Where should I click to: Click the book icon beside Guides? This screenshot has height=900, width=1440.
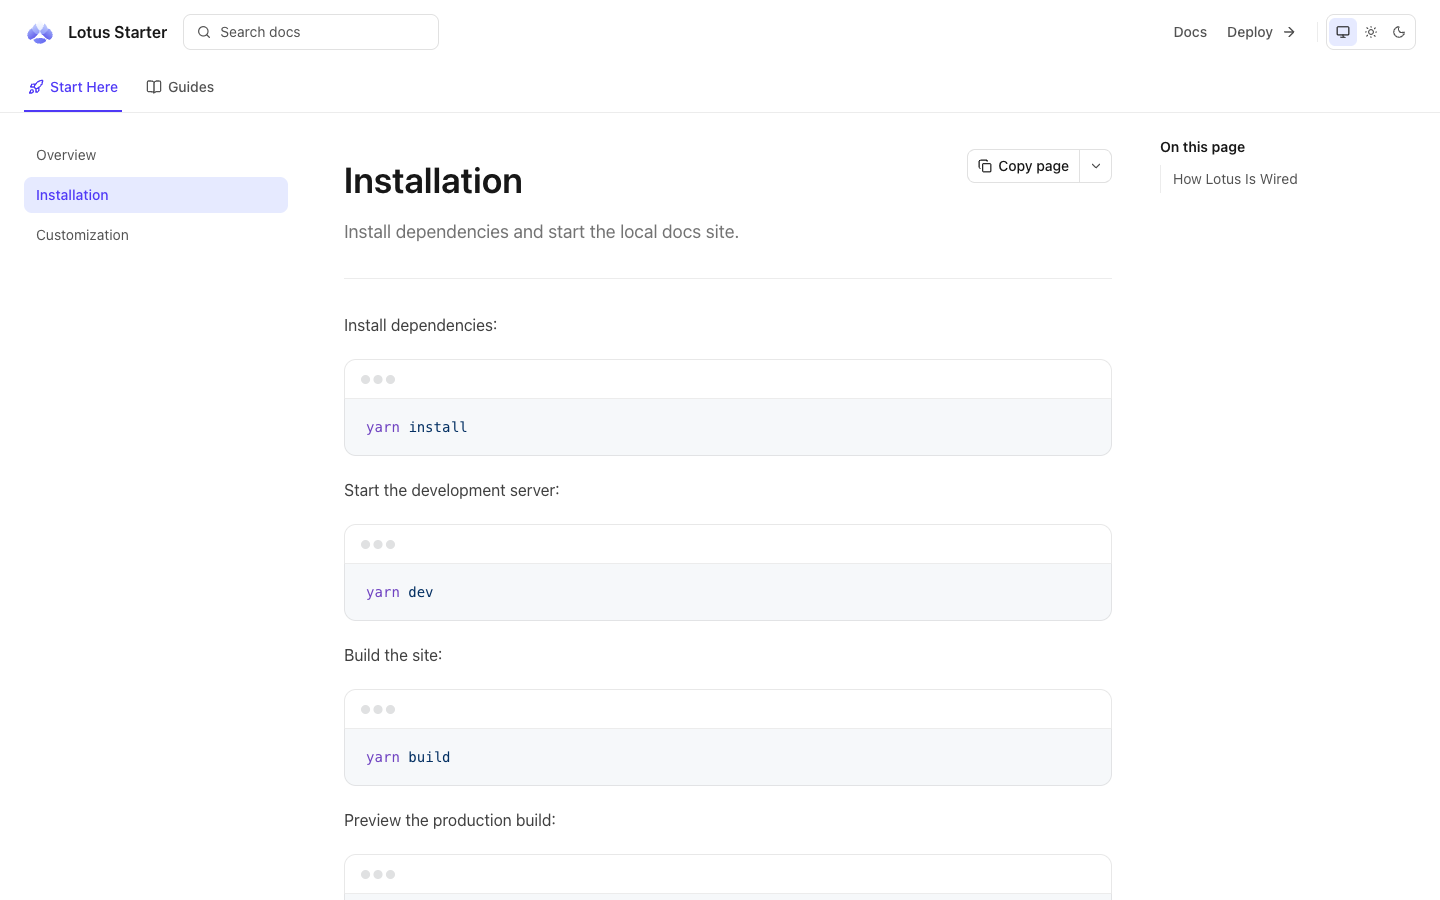click(154, 87)
